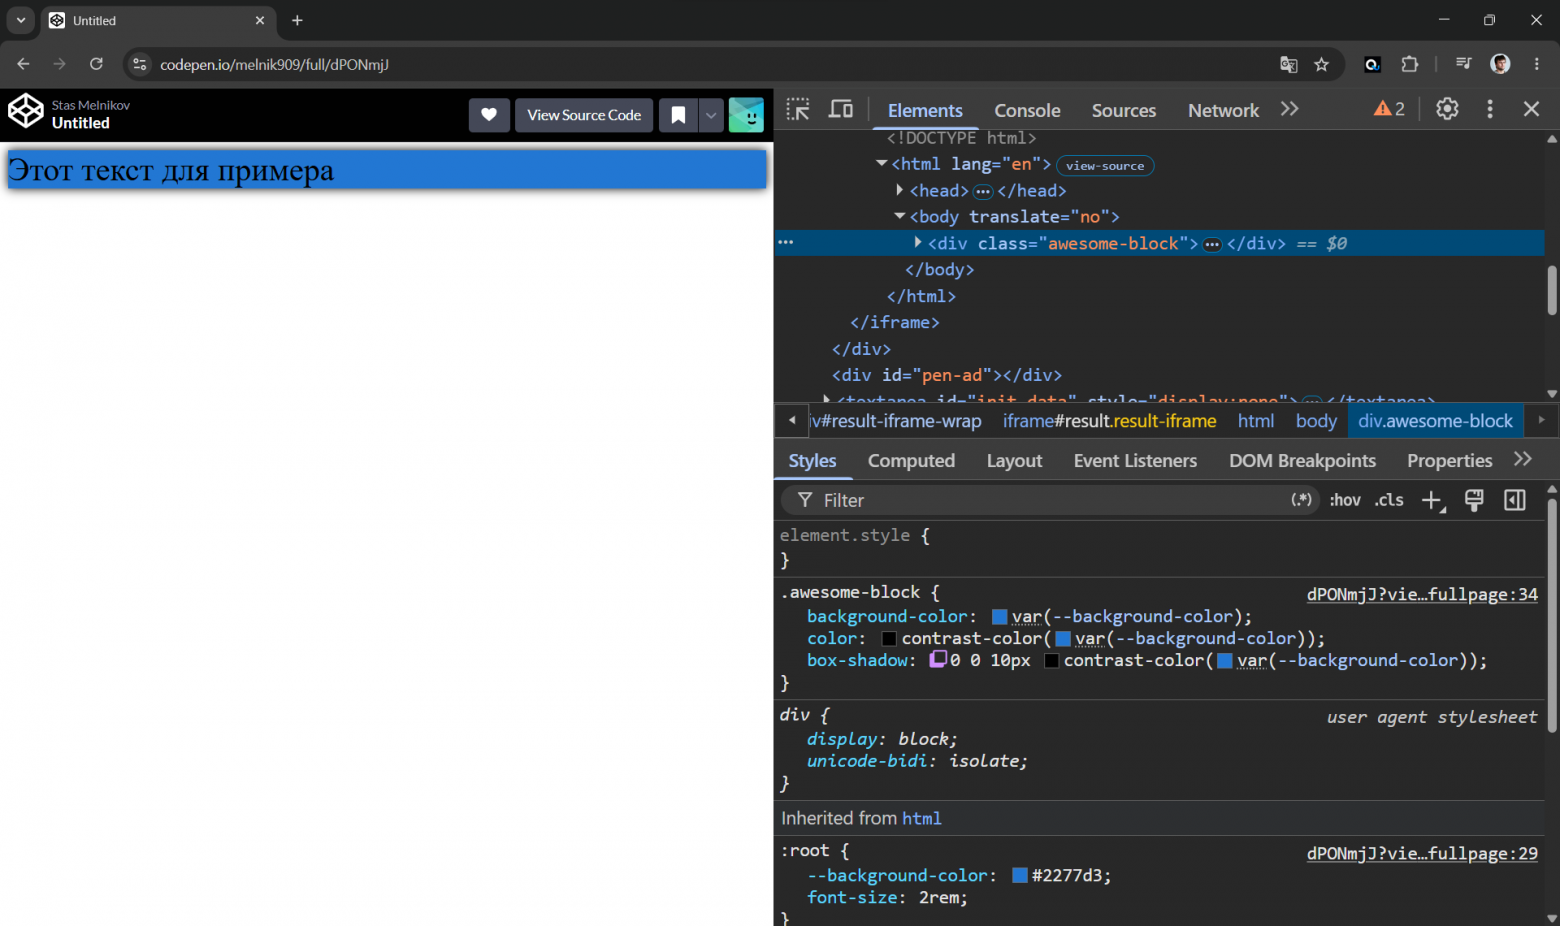1560x926 pixels.
Task: Open the Computed styles tab
Action: (x=911, y=460)
